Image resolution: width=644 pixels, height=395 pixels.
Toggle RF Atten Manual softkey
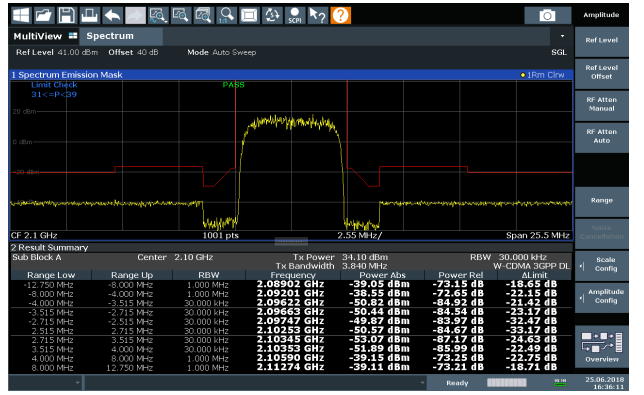coord(602,104)
